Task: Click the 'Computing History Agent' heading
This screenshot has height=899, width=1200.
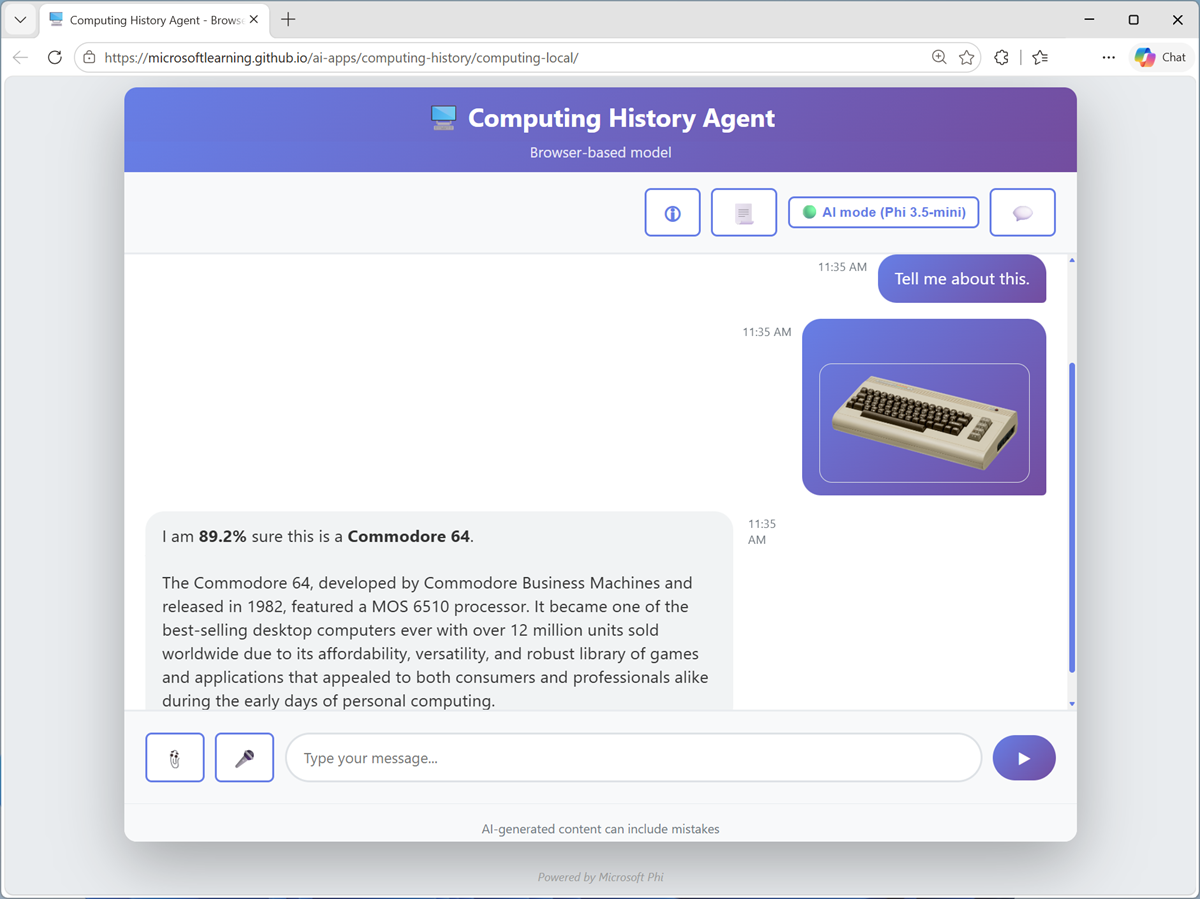Action: click(621, 118)
